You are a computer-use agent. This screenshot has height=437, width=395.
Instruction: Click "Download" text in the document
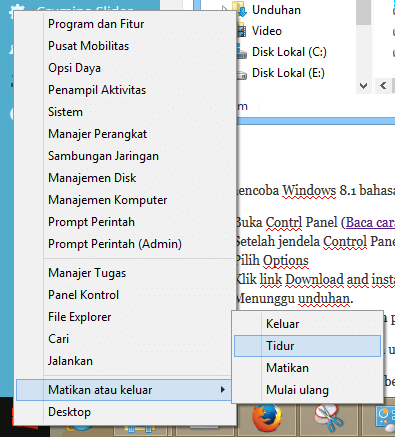pos(314,279)
